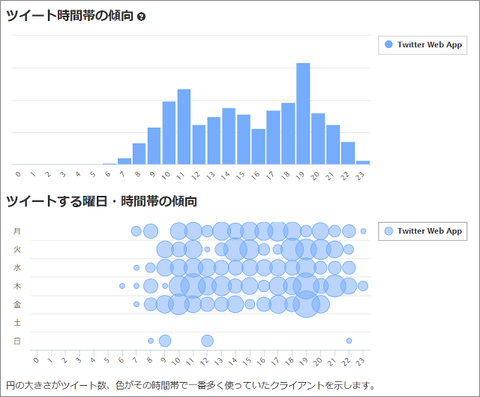Click the help icon beside ツイート時間帯の傾向
The image size is (480, 397).
(141, 16)
